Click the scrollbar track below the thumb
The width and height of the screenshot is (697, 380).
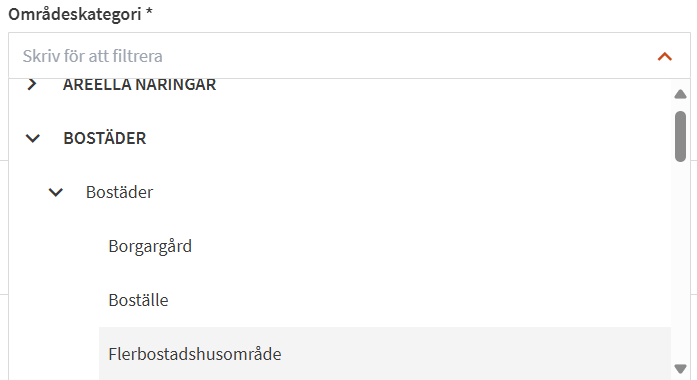pyautogui.click(x=680, y=262)
